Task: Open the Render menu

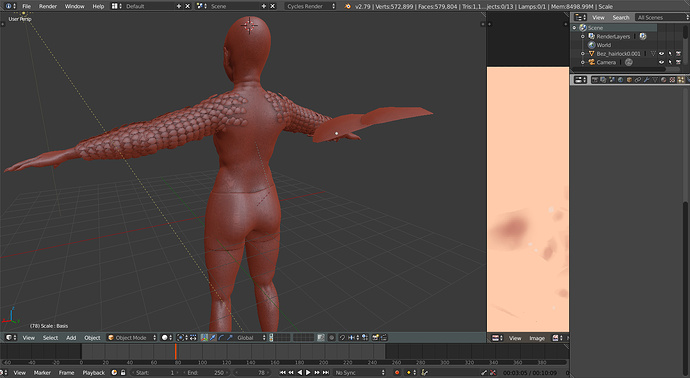Action: point(48,6)
